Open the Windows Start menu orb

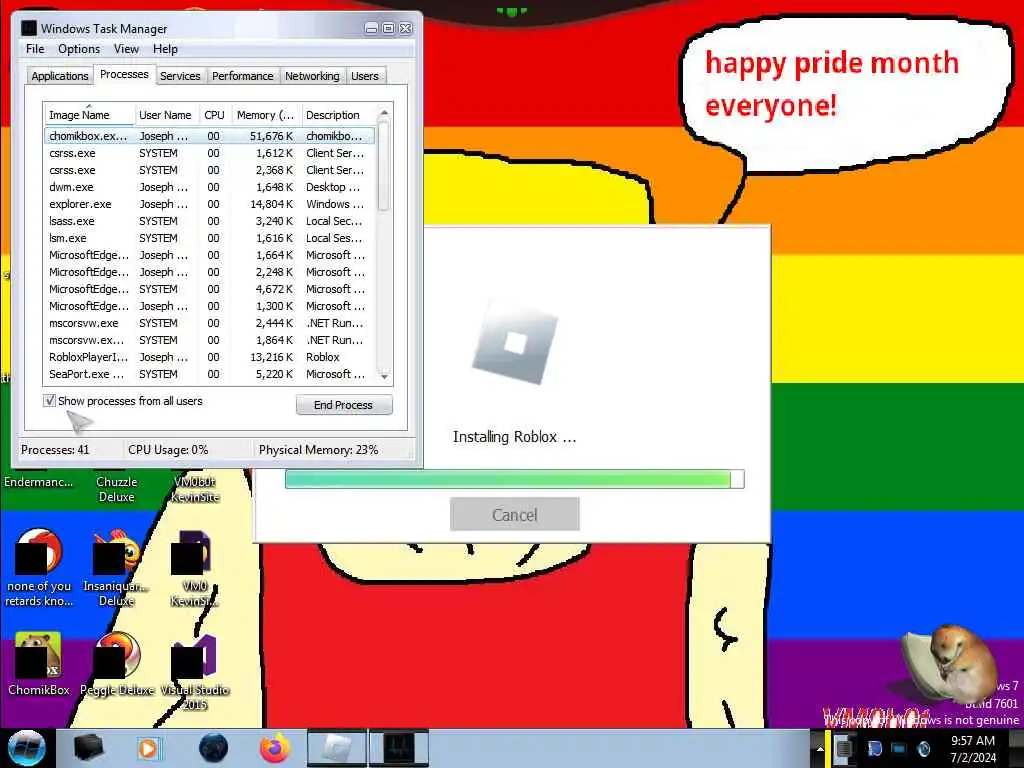tap(27, 748)
